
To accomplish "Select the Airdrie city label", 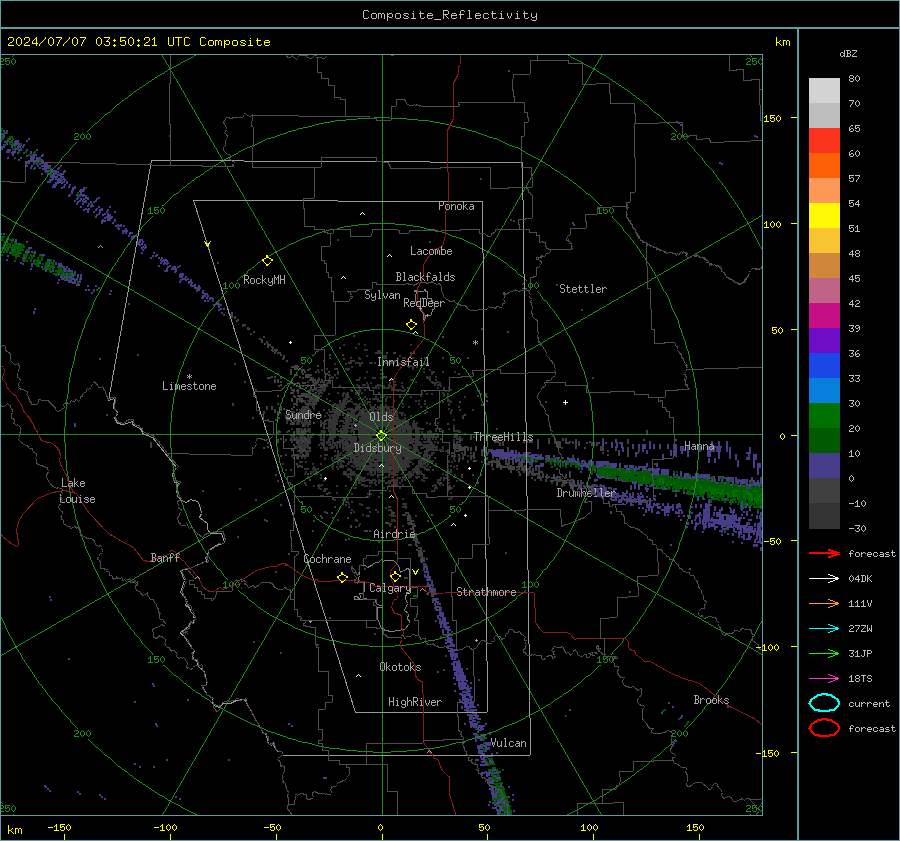I will pyautogui.click(x=394, y=534).
